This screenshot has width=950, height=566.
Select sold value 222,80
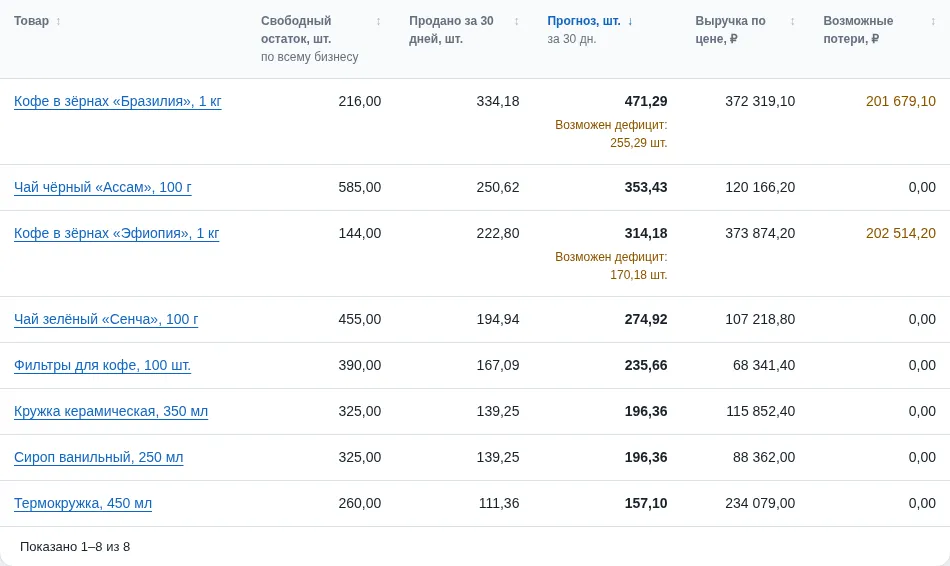pyautogui.click(x=498, y=233)
